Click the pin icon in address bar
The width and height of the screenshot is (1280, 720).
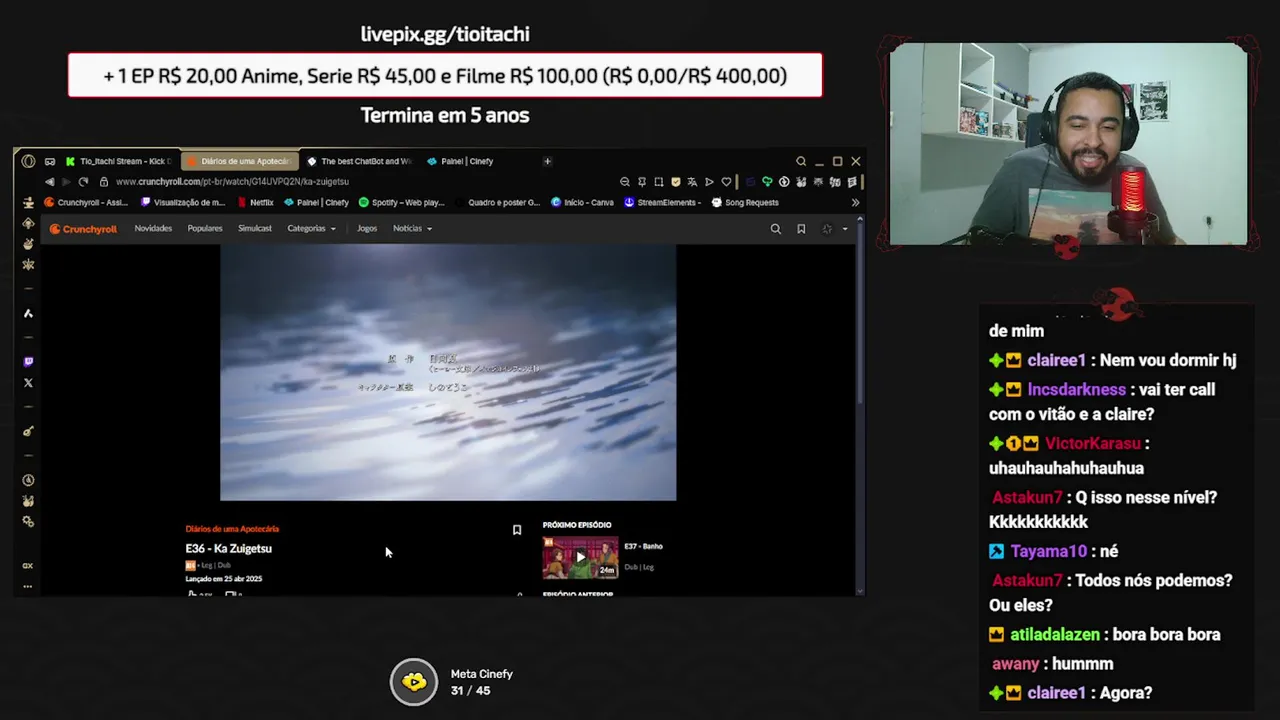[642, 182]
